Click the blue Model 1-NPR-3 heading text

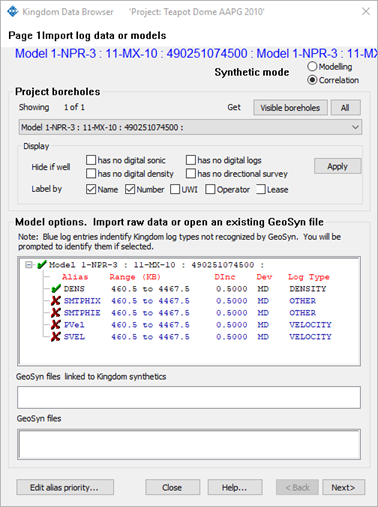click(x=196, y=54)
